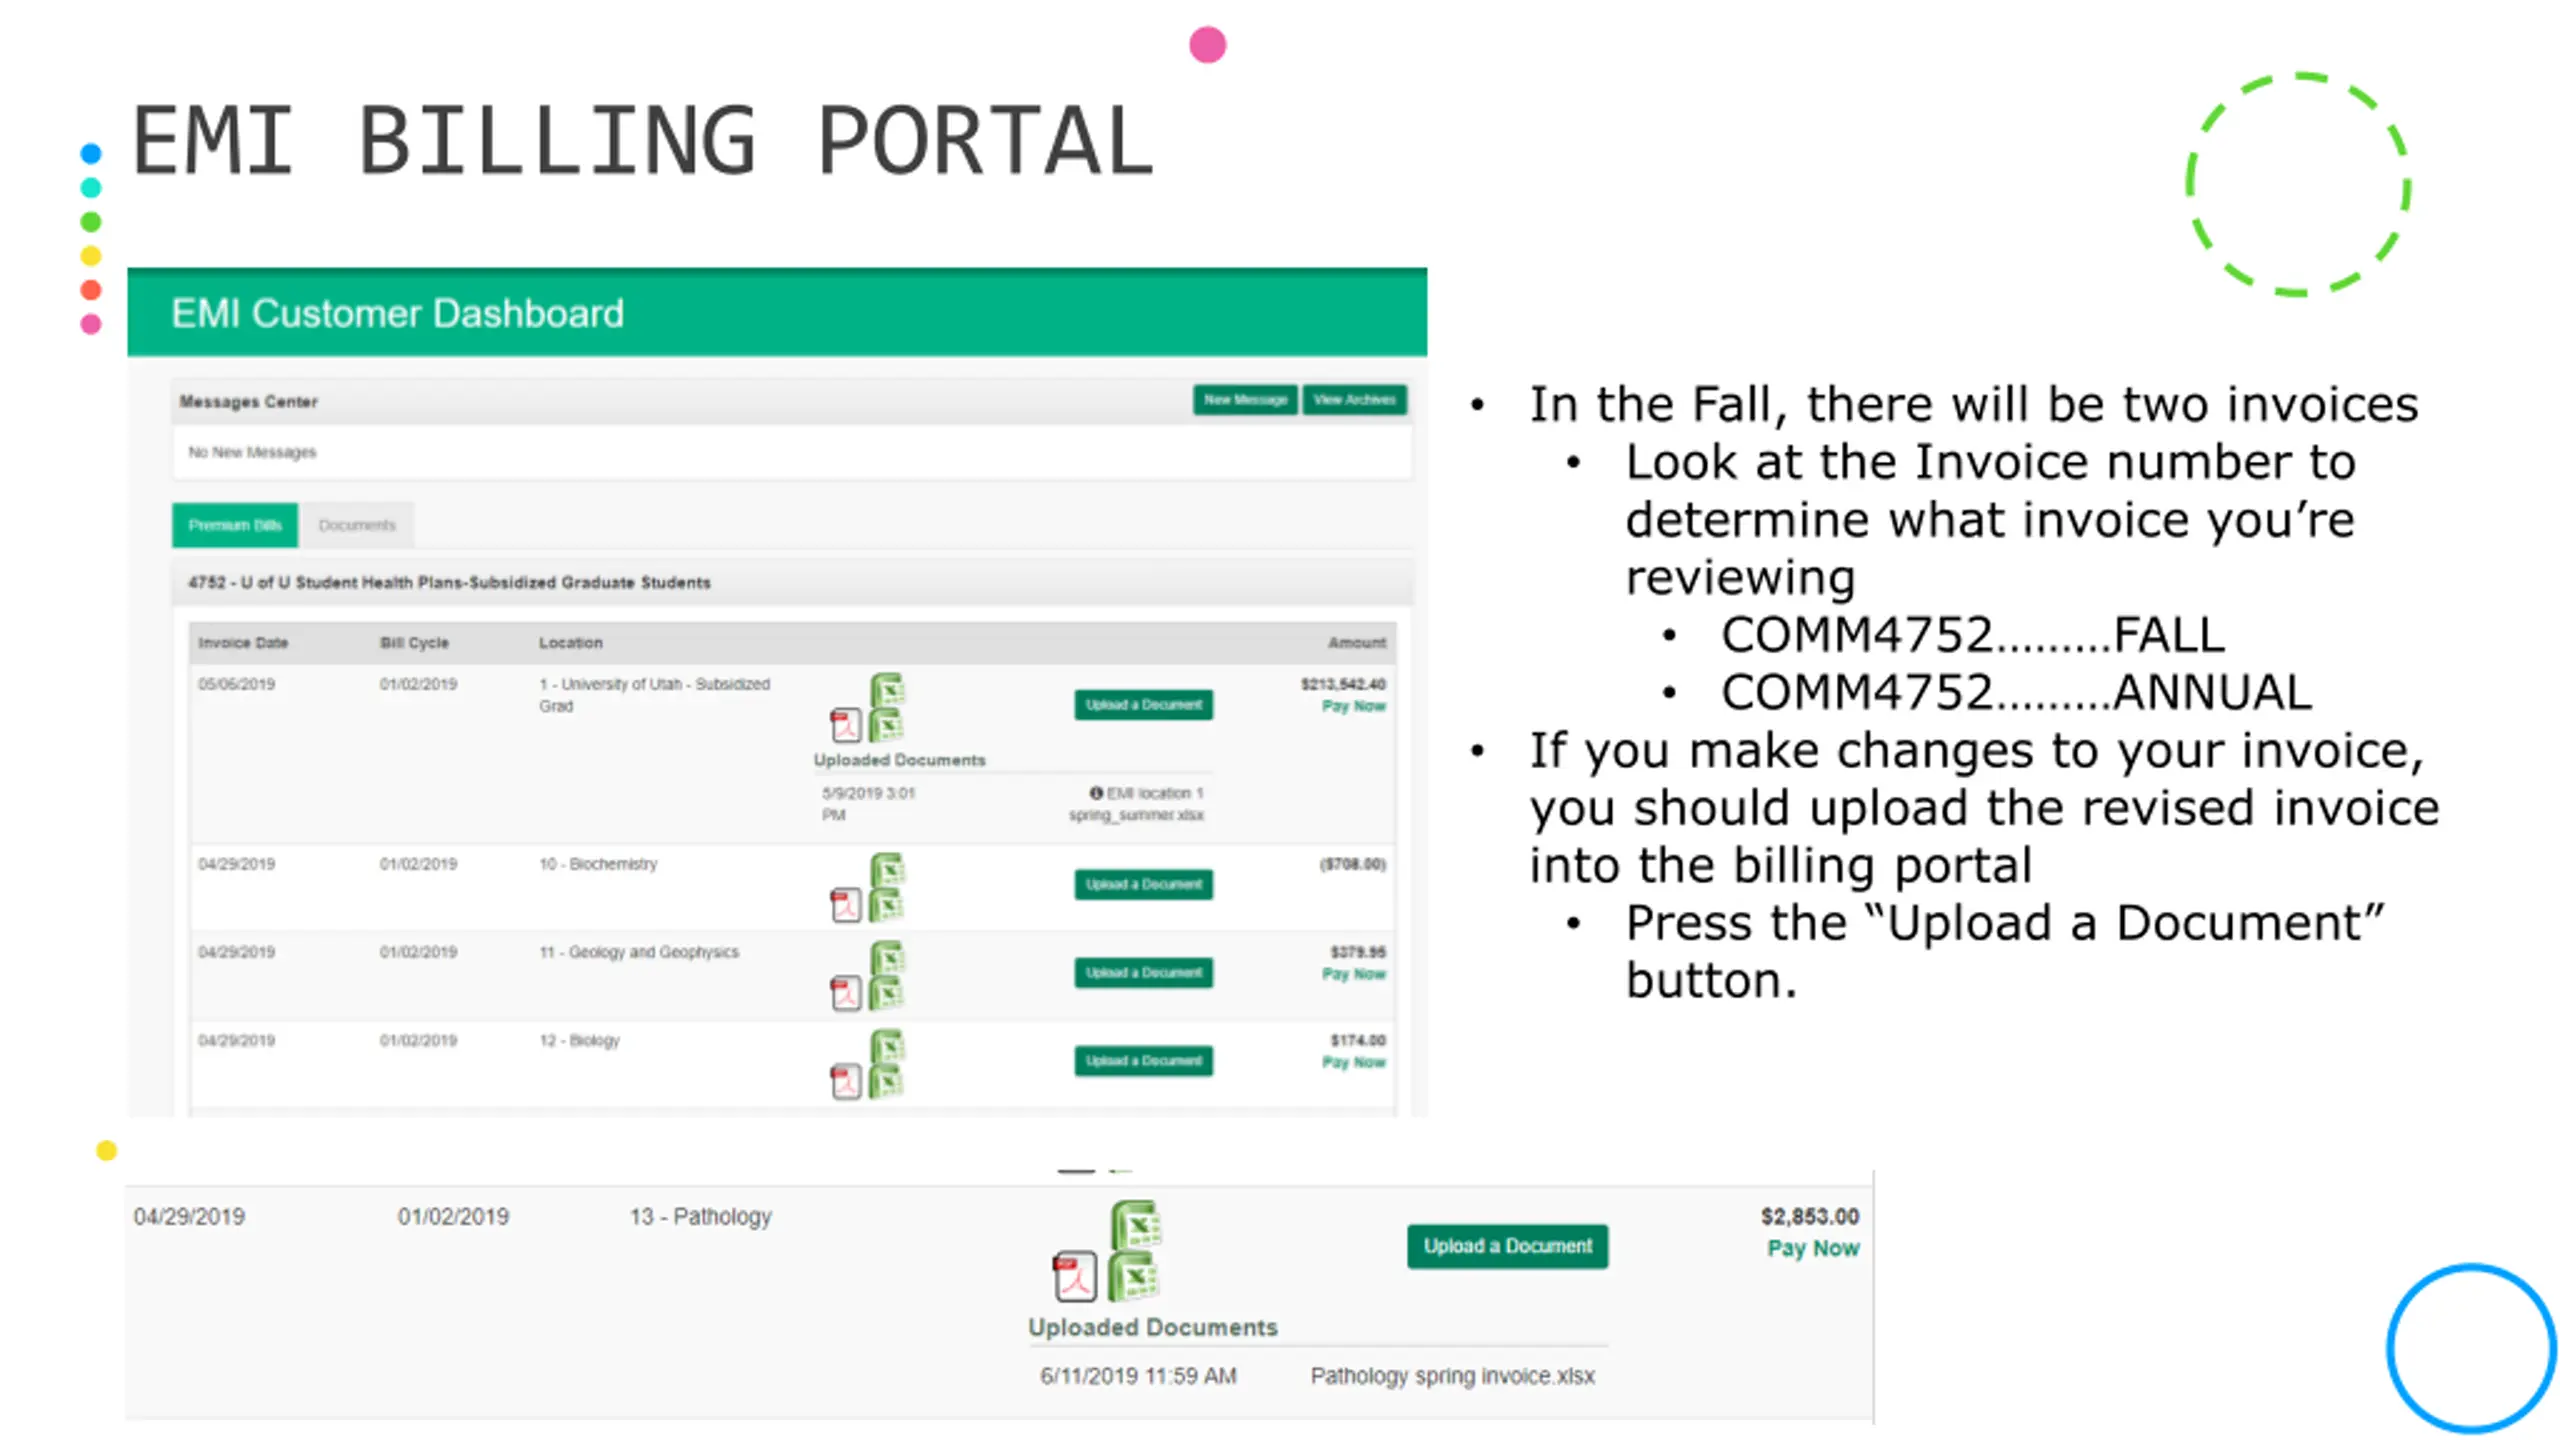This screenshot has width=2560, height=1440.
Task: Open the lower Excel icon in the Pathology row
Action: pyautogui.click(x=1135, y=1277)
